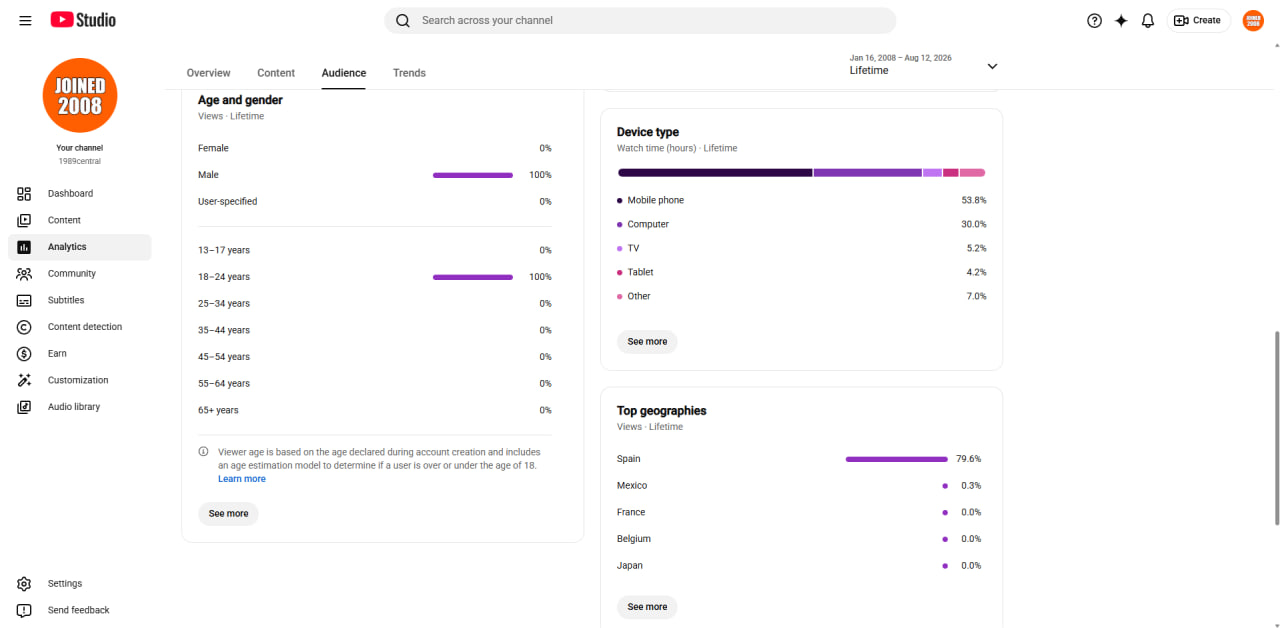Image resolution: width=1280 pixels, height=628 pixels.
Task: Click the Subtitles sidebar icon
Action: [24, 300]
